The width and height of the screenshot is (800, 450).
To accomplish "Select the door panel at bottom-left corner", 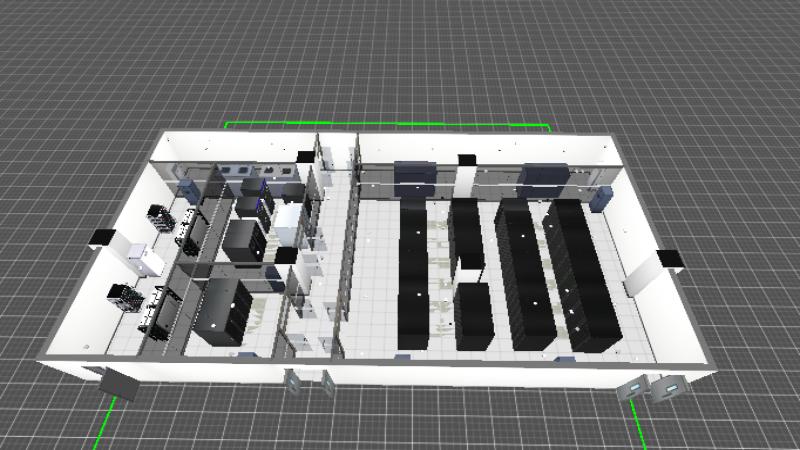I will (x=117, y=382).
